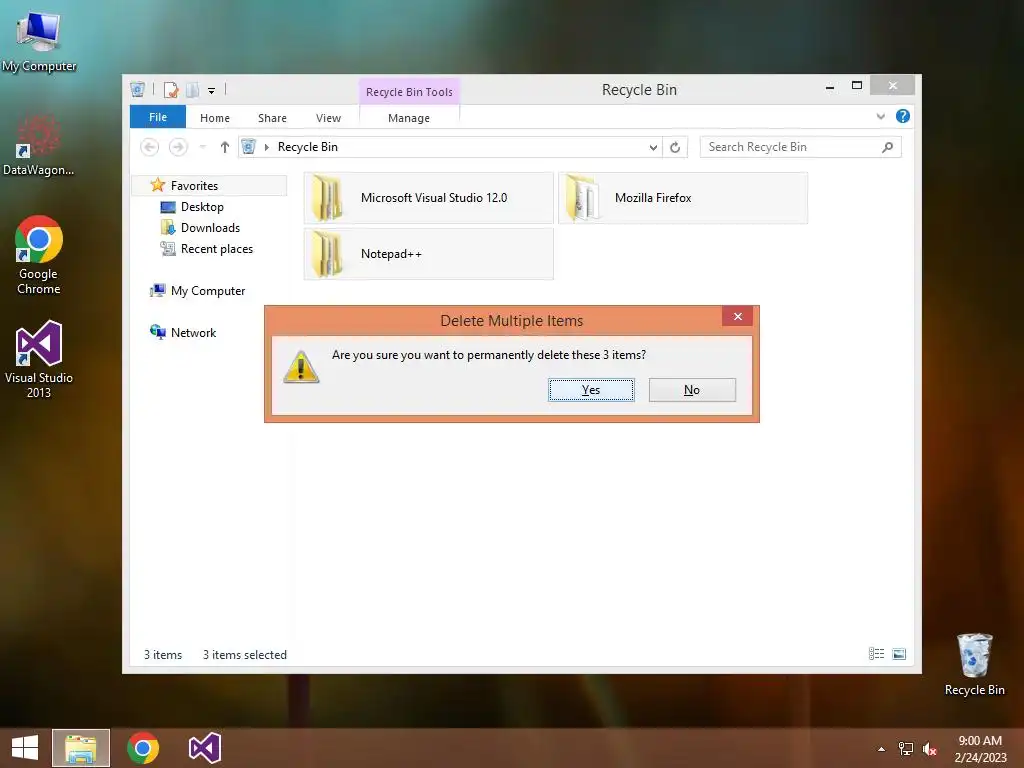
Task: Switch to the View ribbon tab
Action: [328, 118]
